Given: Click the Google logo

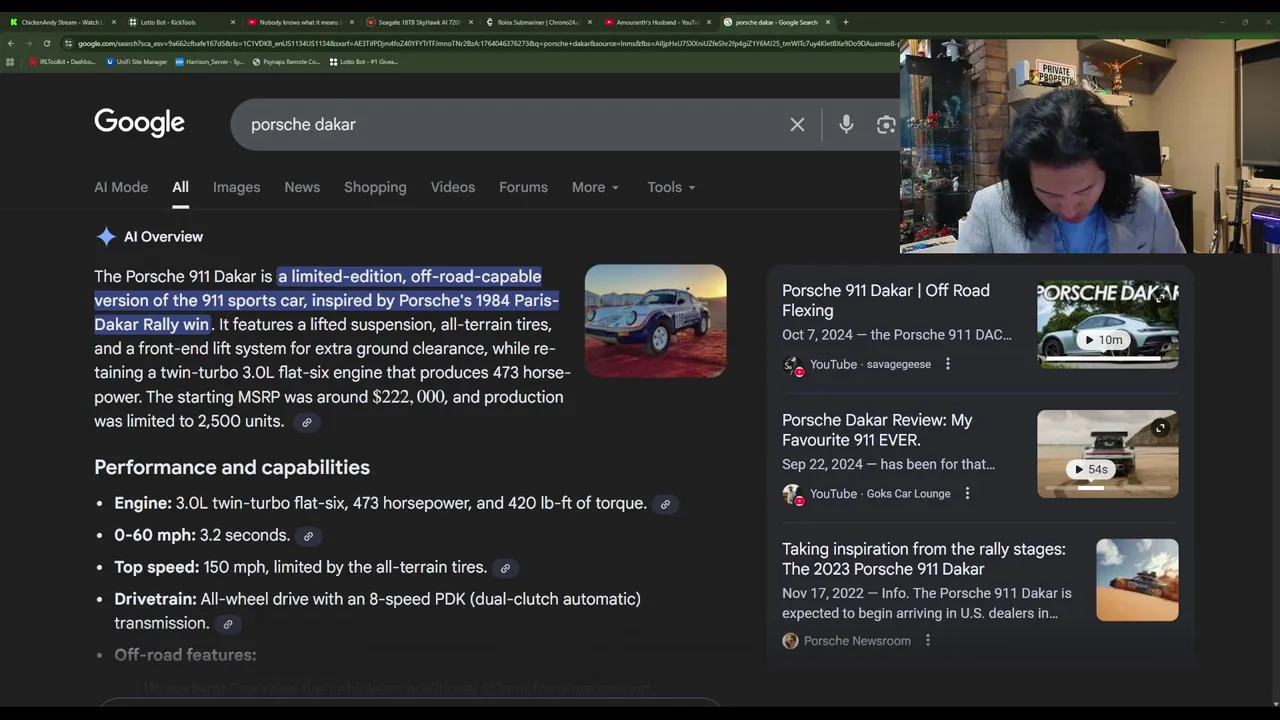Looking at the screenshot, I should (140, 123).
